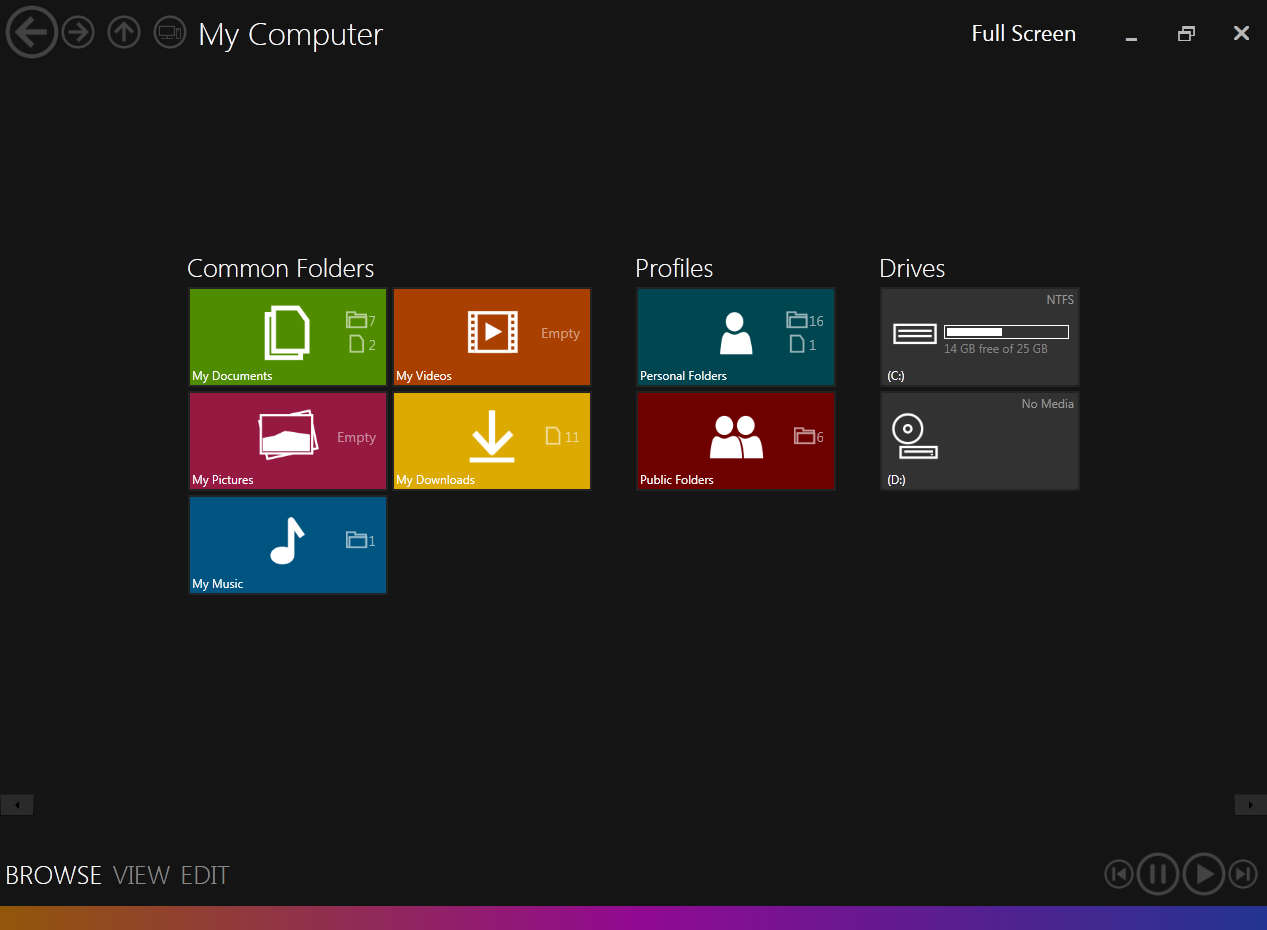Screen dimensions: 1267x930
Task: Open the My Videos tile
Action: pyautogui.click(x=492, y=337)
